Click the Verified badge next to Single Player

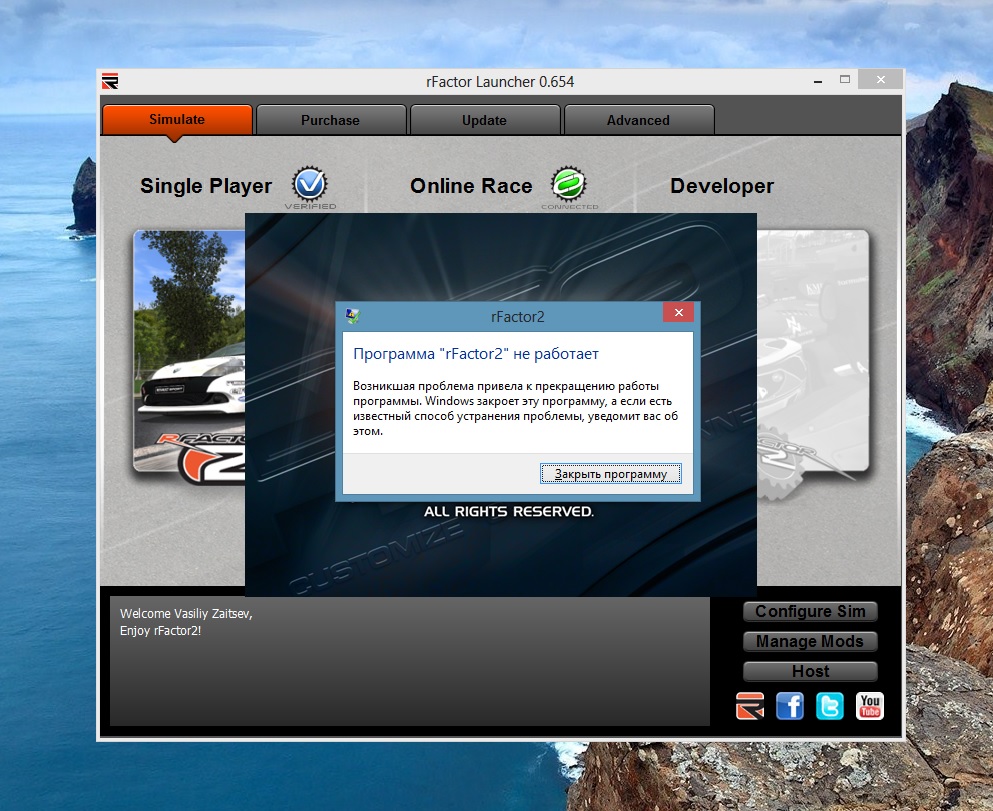pos(310,185)
